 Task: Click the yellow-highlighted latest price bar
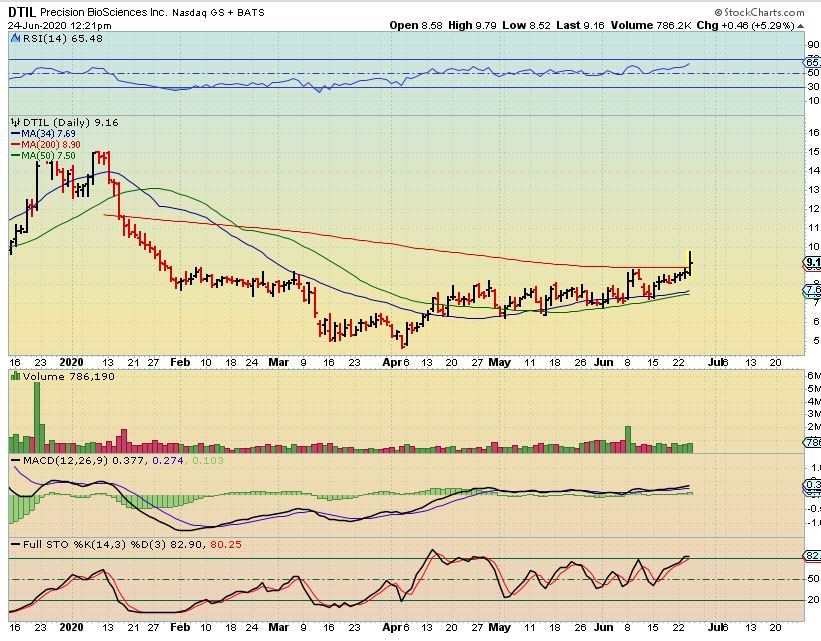pyautogui.click(x=690, y=263)
